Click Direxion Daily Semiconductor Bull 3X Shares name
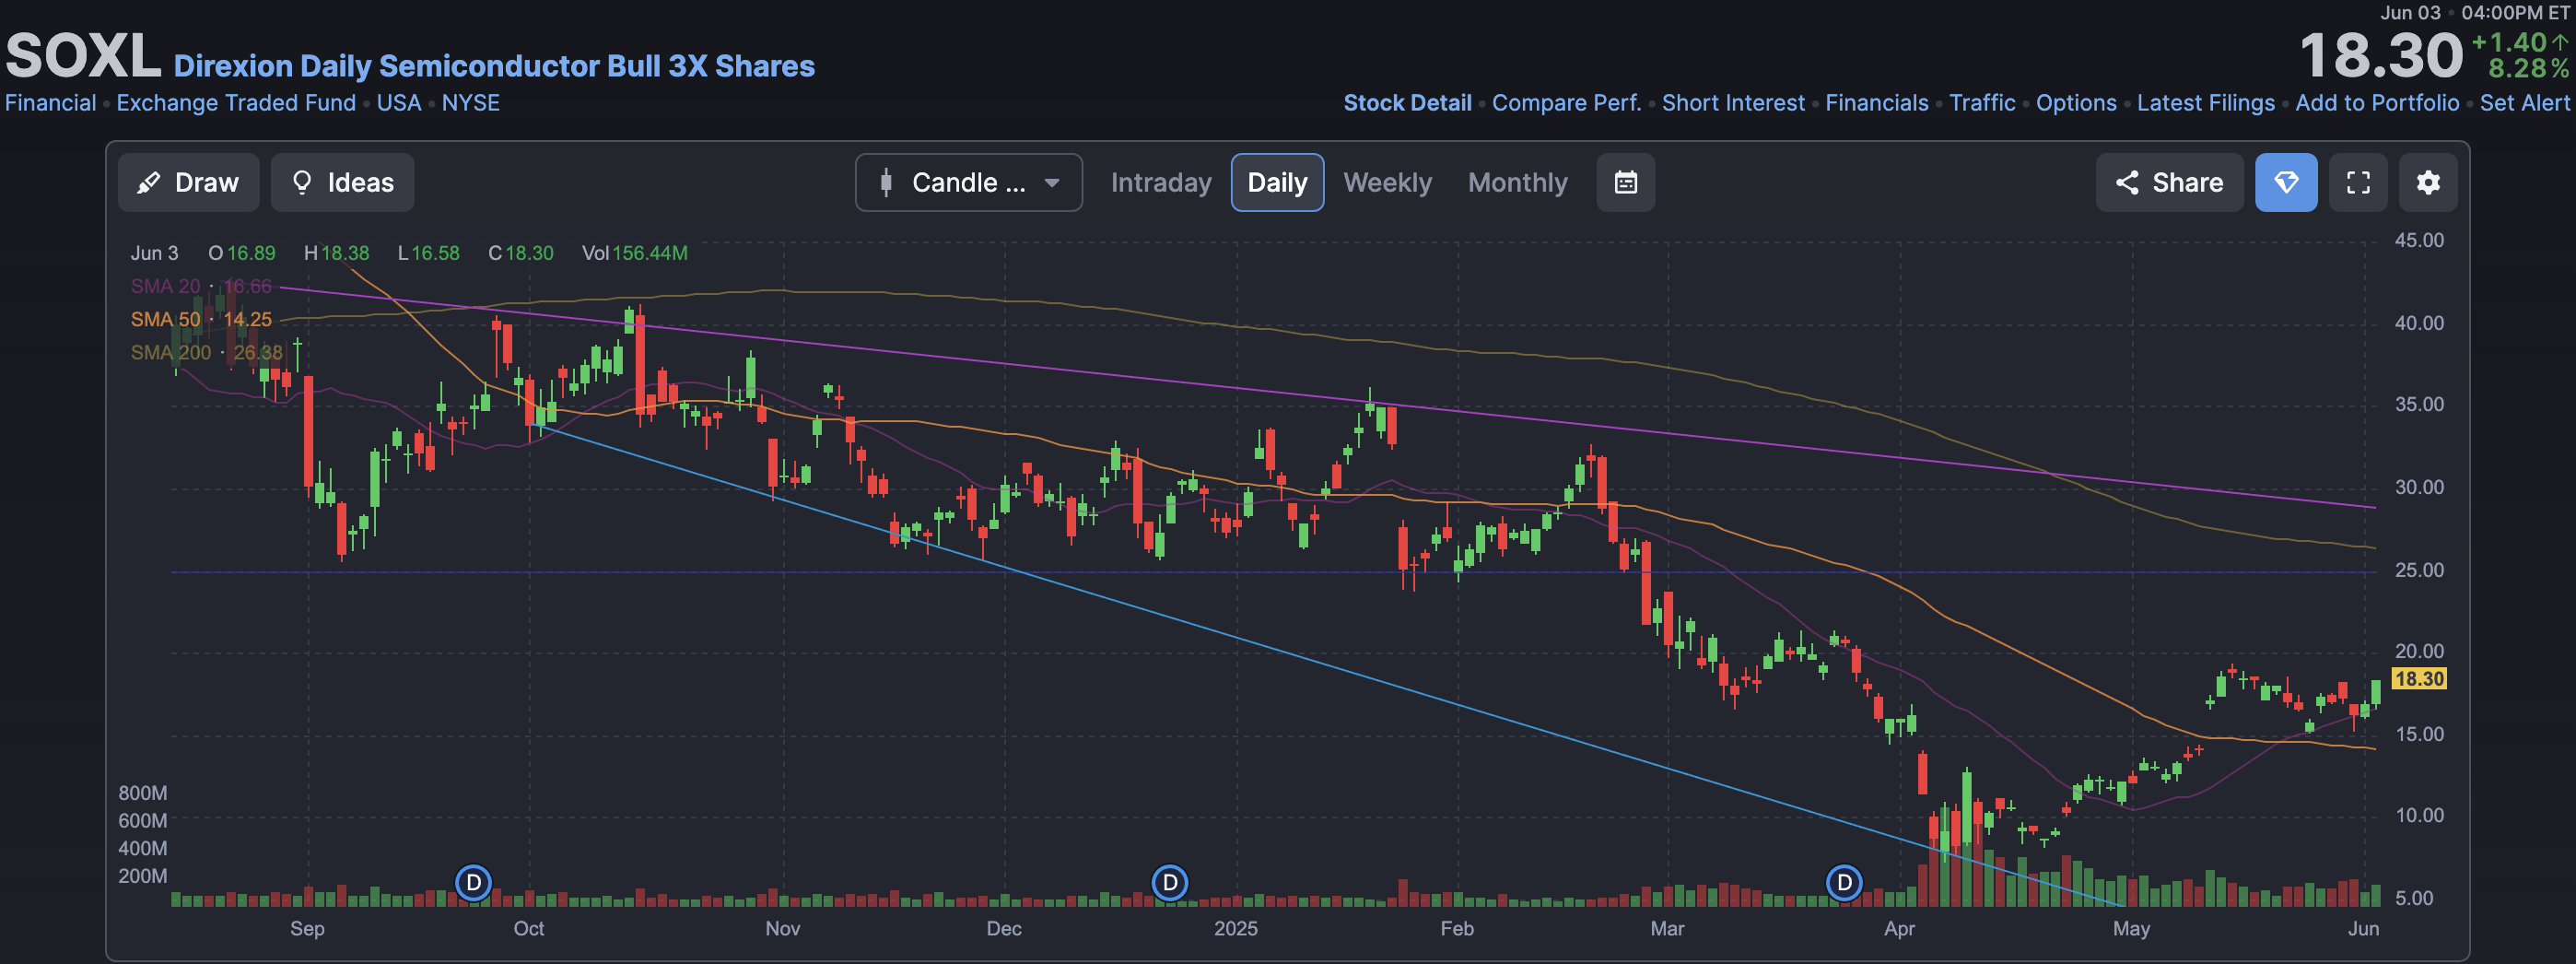Screen dimensions: 2576x964 (x=494, y=66)
